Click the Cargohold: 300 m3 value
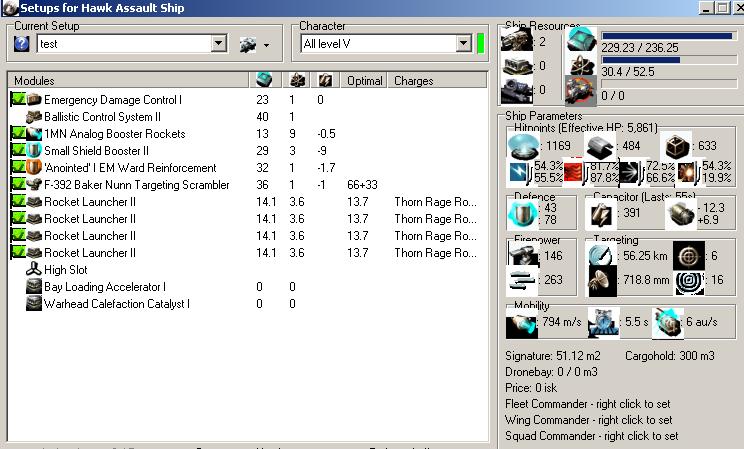Image resolution: width=744 pixels, height=449 pixels. click(x=670, y=356)
